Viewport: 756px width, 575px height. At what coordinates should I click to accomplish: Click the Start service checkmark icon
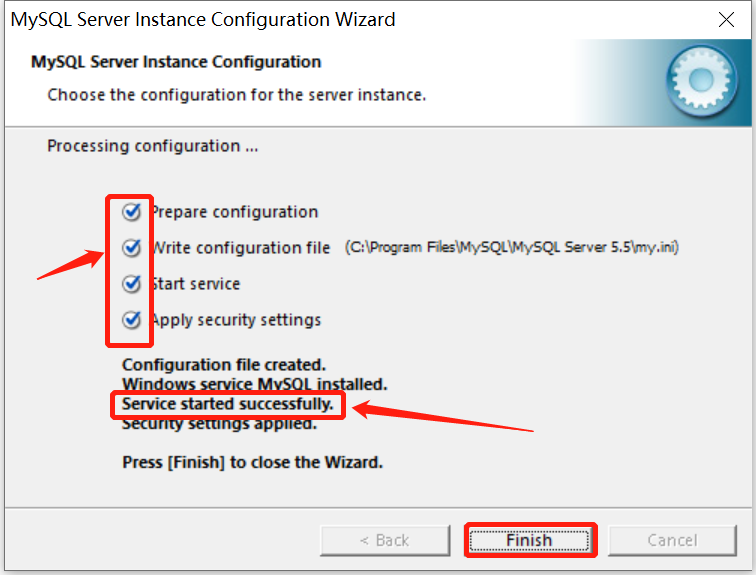pyautogui.click(x=131, y=284)
